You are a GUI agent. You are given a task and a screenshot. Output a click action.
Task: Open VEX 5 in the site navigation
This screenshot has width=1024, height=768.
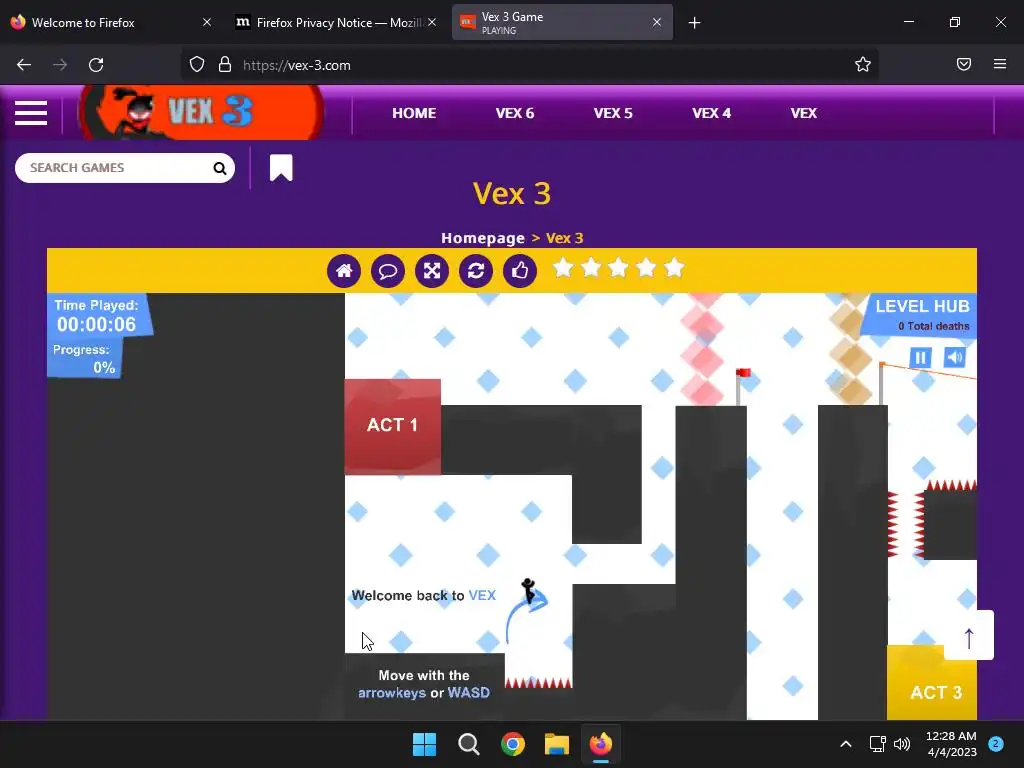(x=613, y=113)
